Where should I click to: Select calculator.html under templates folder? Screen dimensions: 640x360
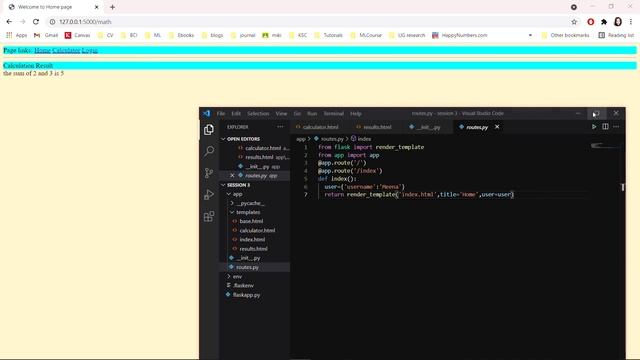tap(257, 230)
